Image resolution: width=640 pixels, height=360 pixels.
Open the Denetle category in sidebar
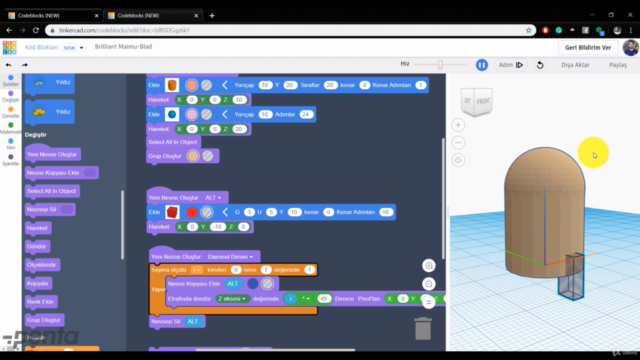(x=11, y=113)
